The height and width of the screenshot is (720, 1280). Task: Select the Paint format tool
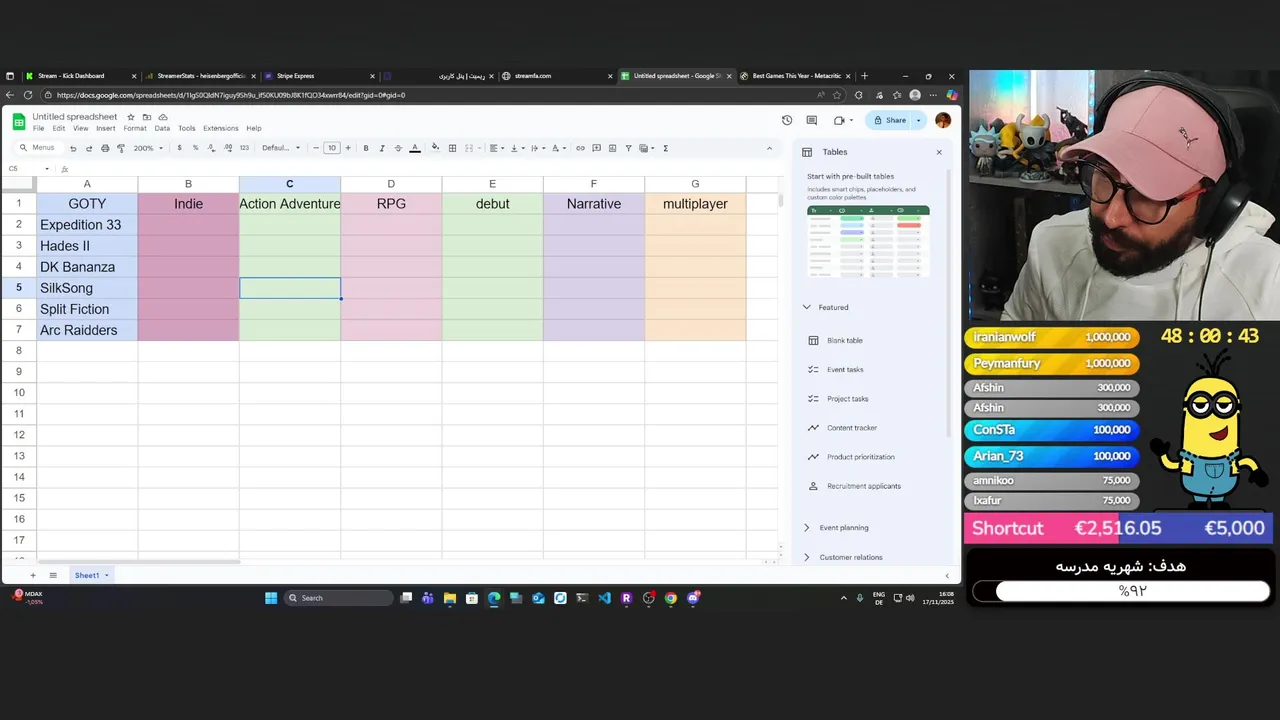click(x=121, y=148)
